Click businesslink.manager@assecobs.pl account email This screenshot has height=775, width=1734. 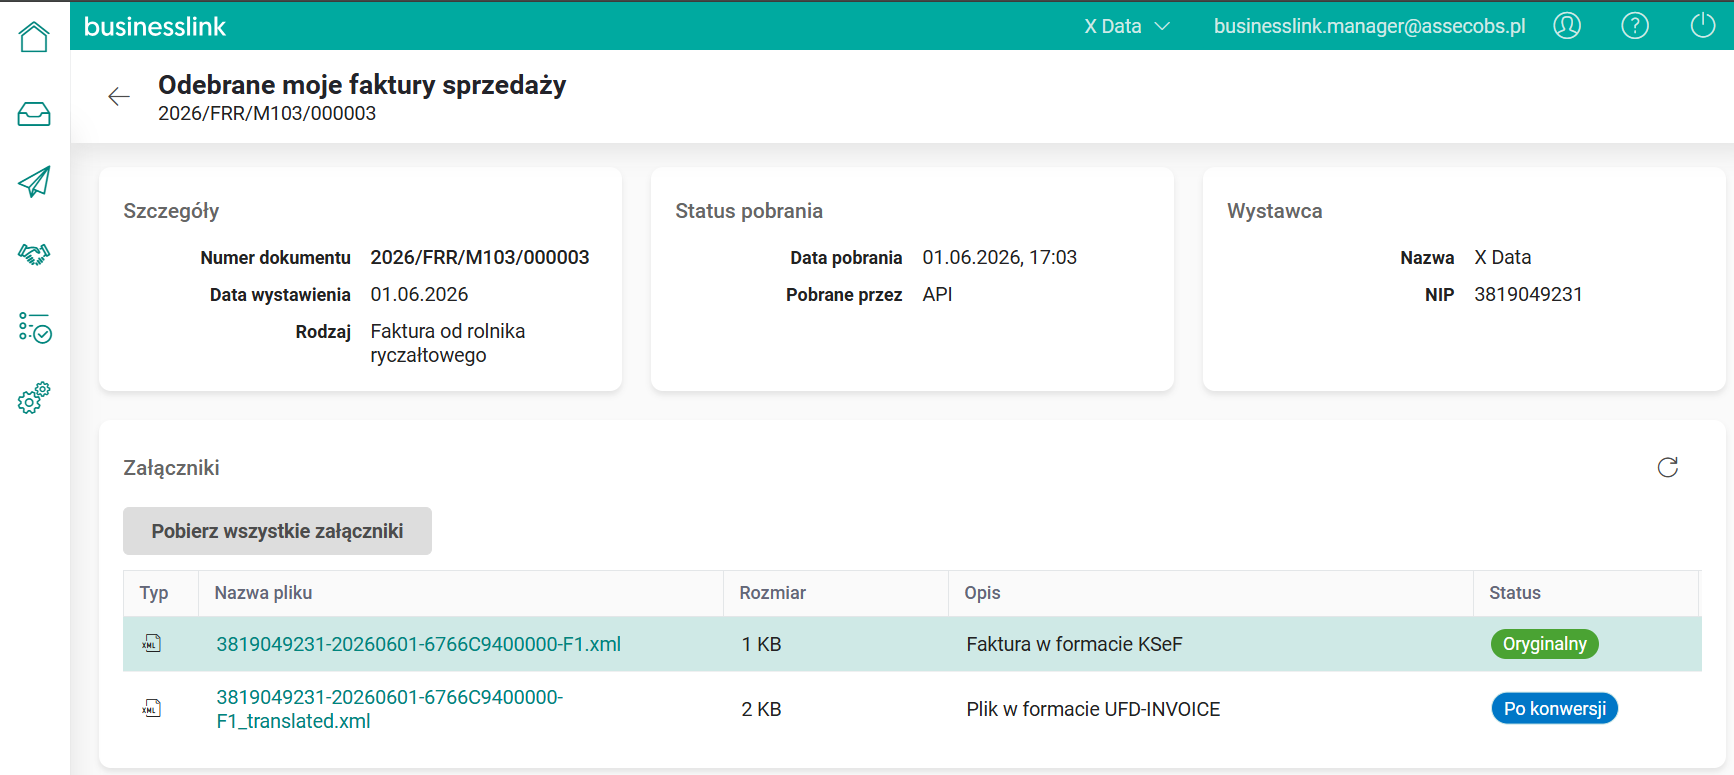(x=1370, y=26)
